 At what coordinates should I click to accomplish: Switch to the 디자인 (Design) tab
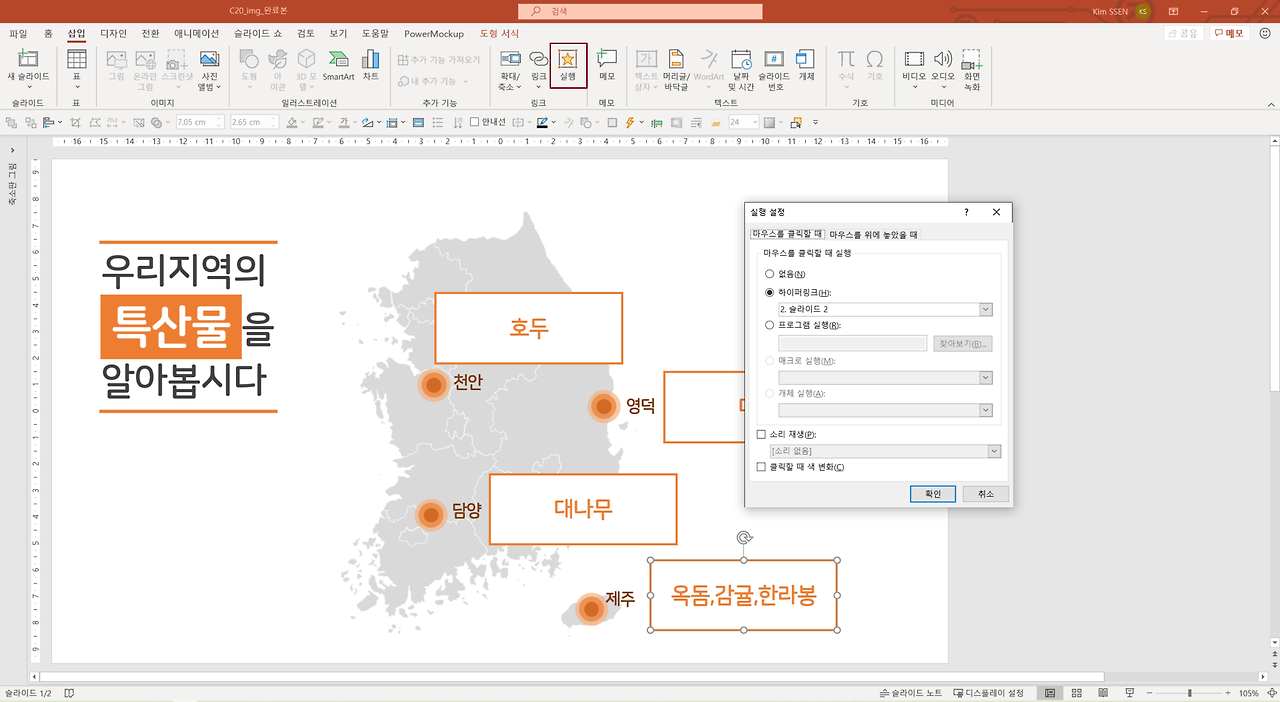113,33
